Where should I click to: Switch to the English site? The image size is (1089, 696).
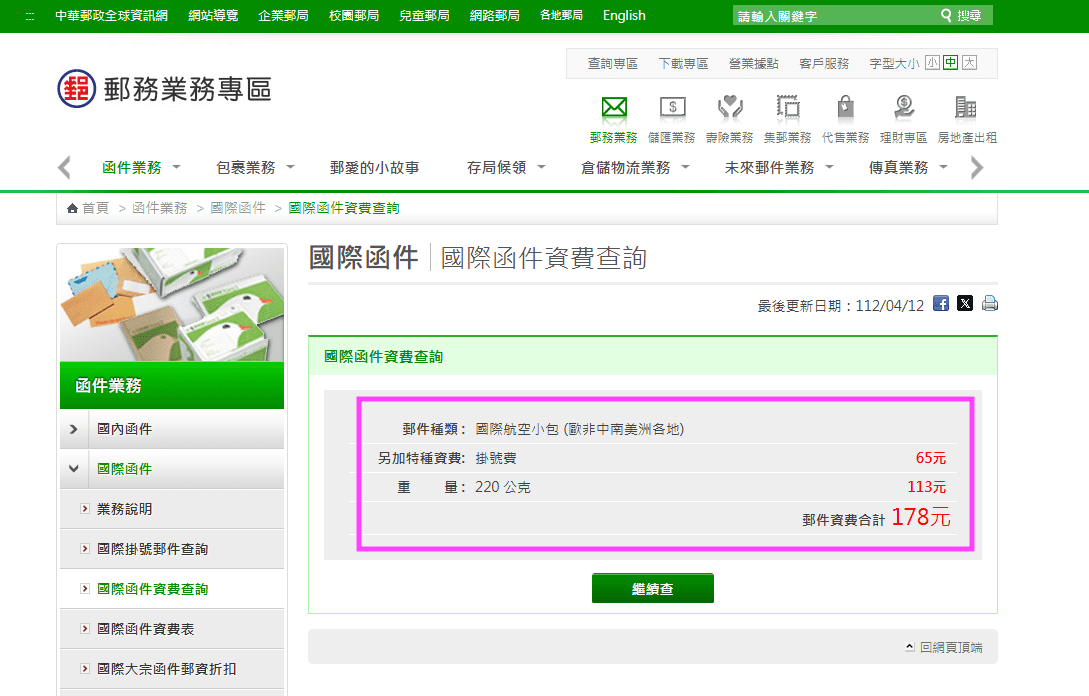(x=624, y=15)
